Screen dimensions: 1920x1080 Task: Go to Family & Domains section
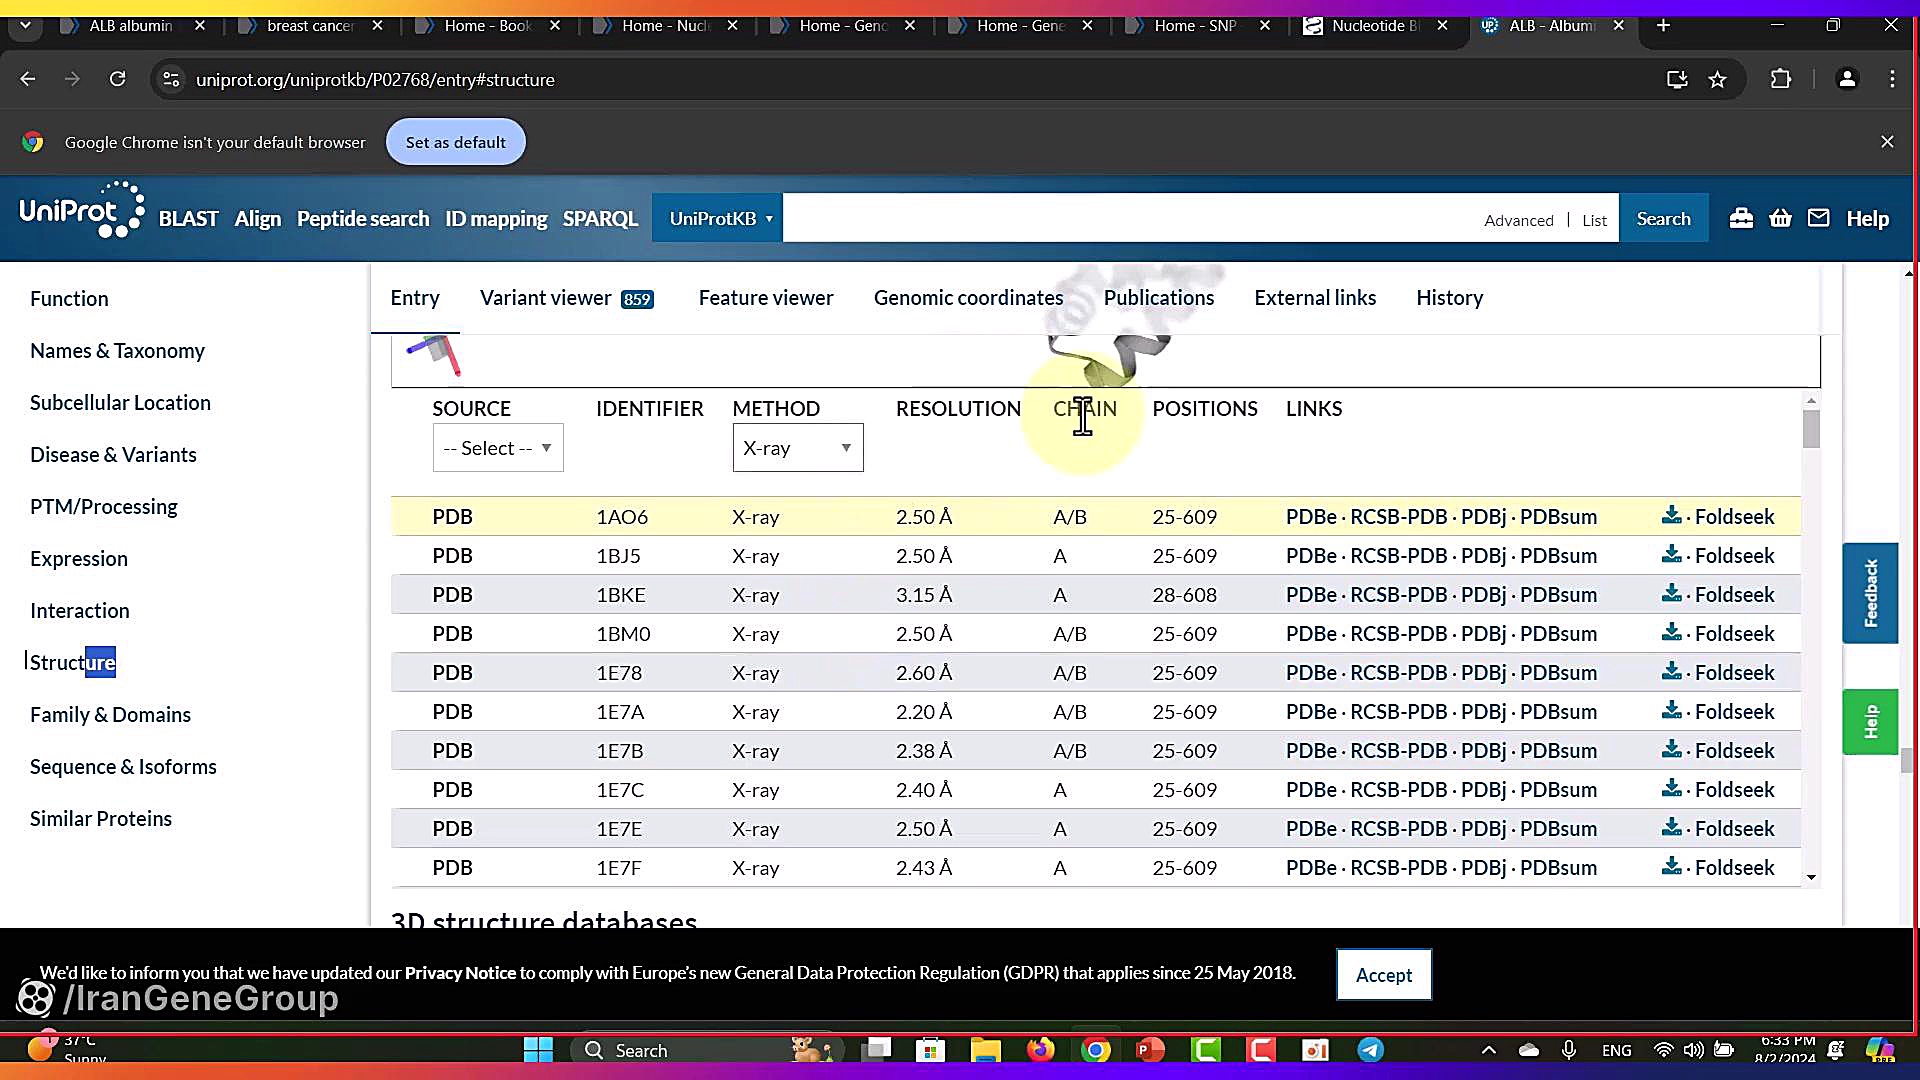[110, 715]
